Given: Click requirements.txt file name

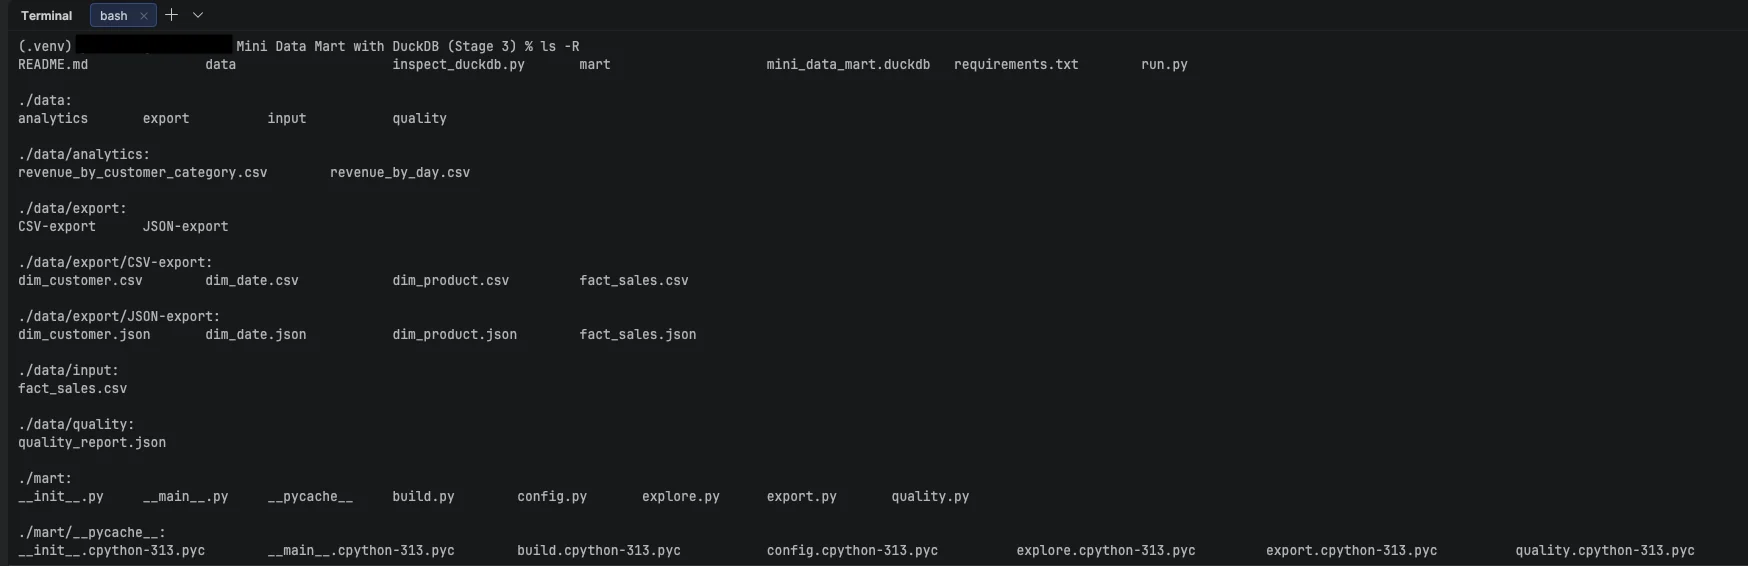Looking at the screenshot, I should coord(1016,65).
